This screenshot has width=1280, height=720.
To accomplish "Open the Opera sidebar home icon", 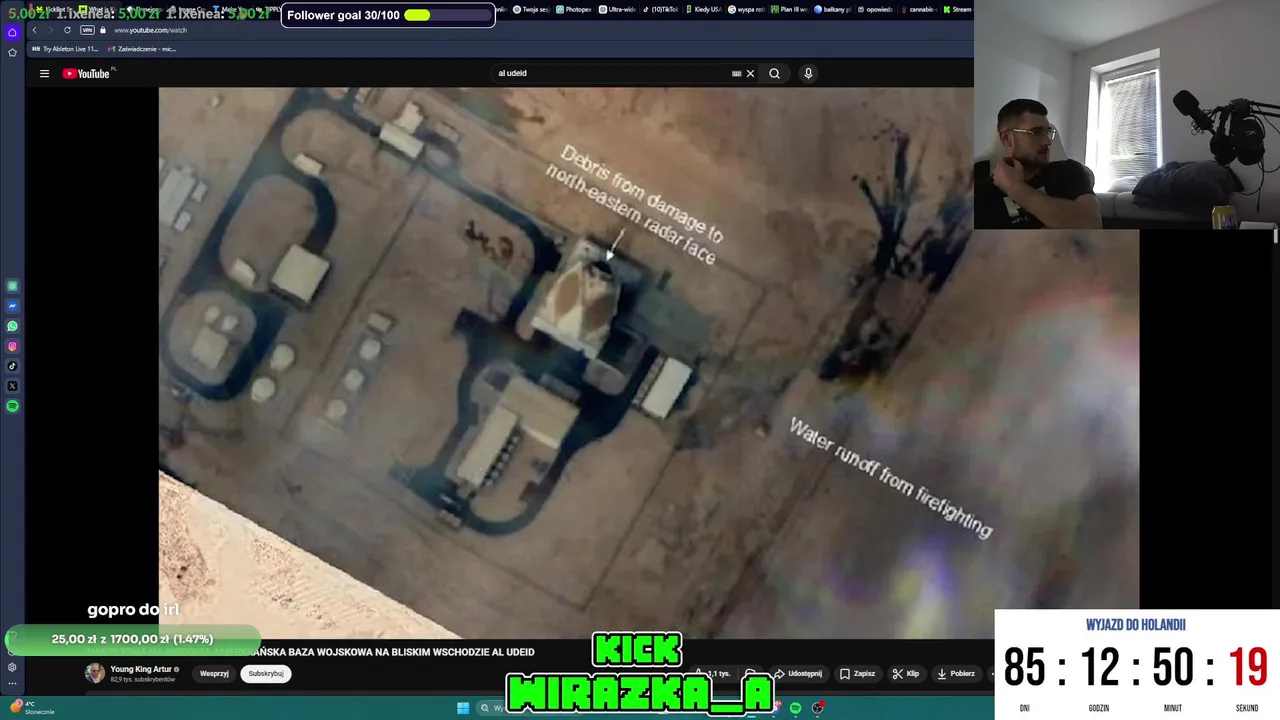I will point(12,32).
